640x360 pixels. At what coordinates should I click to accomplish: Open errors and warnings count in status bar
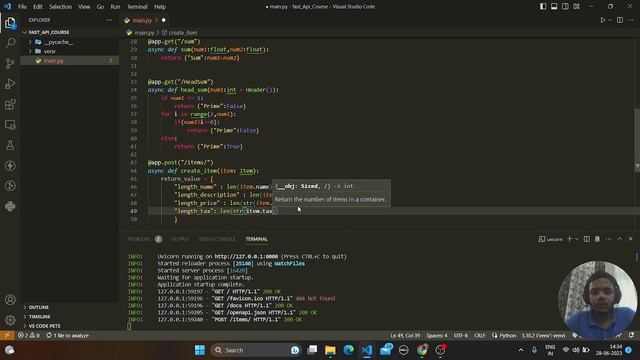pyautogui.click(x=29, y=336)
